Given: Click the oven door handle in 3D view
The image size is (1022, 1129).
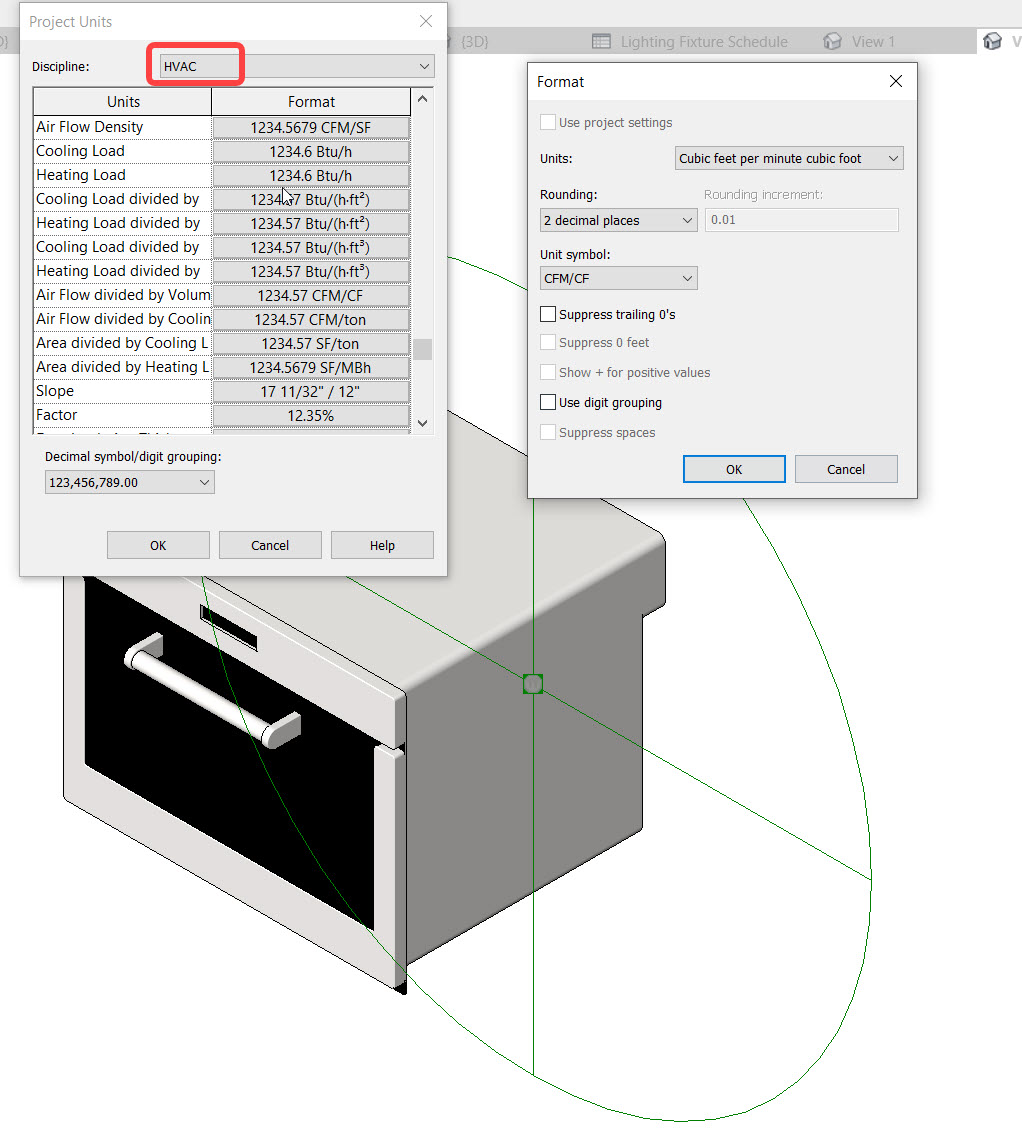Looking at the screenshot, I should pos(212,691).
